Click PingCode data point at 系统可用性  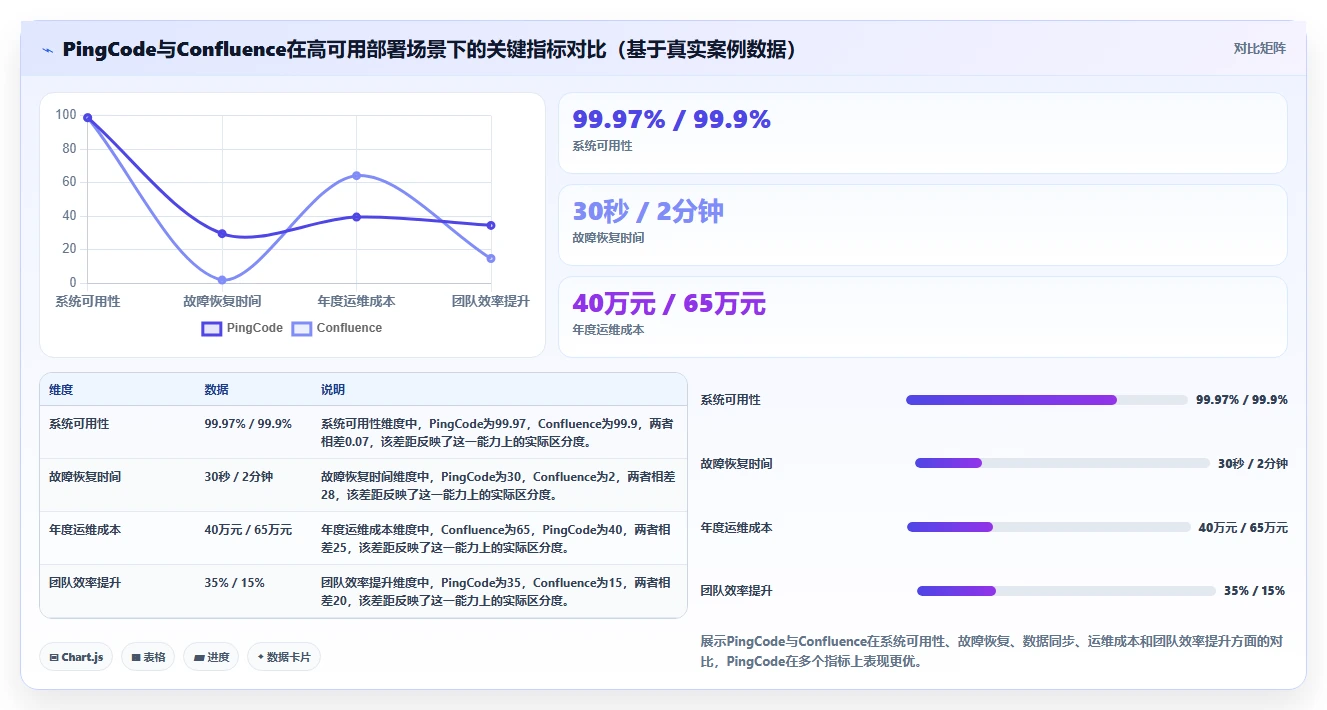(x=88, y=118)
